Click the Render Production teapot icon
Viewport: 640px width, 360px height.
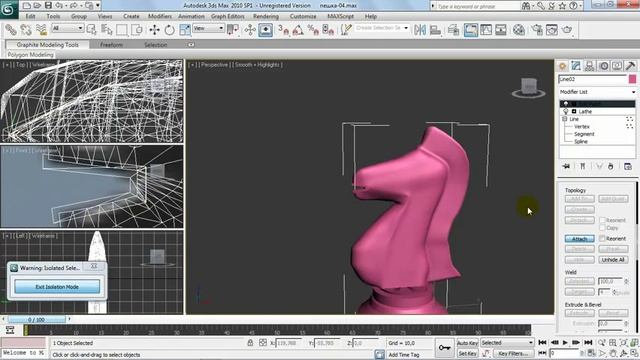click(567, 30)
